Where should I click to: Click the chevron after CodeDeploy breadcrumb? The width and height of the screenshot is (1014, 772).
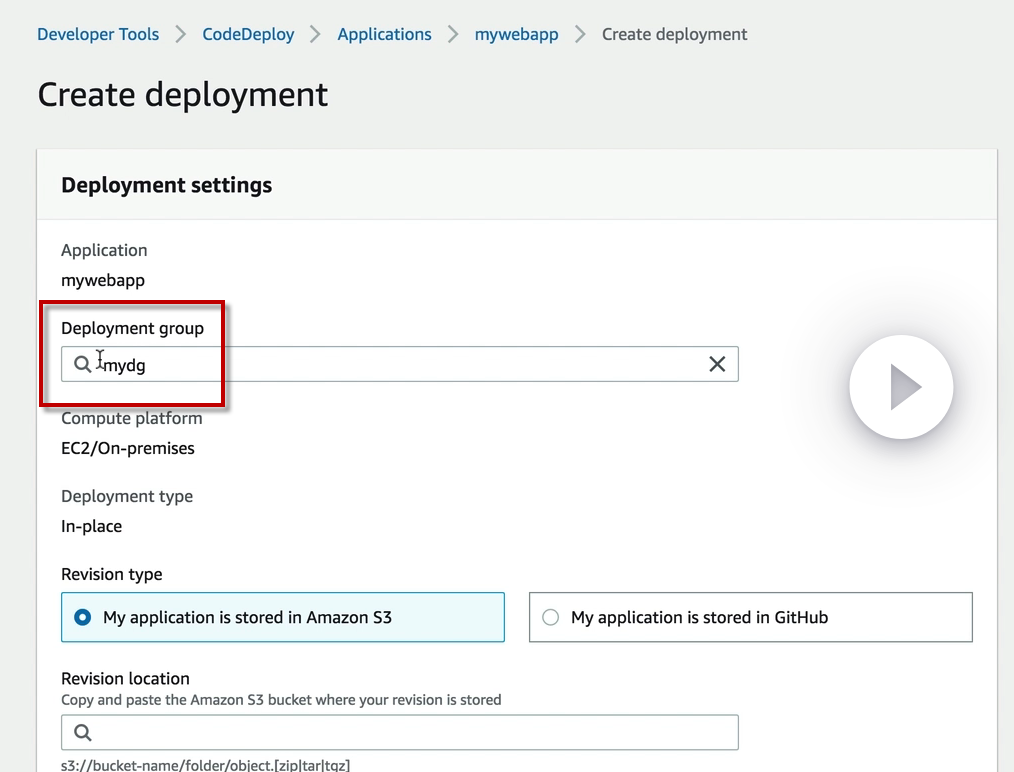pos(316,34)
